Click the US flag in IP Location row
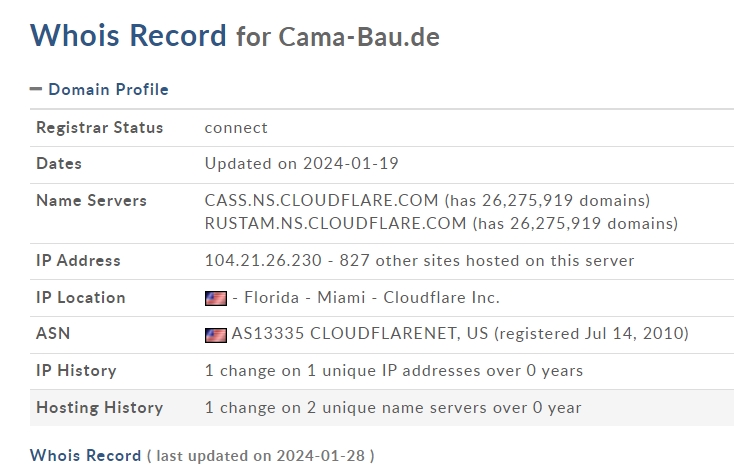 click(216, 298)
